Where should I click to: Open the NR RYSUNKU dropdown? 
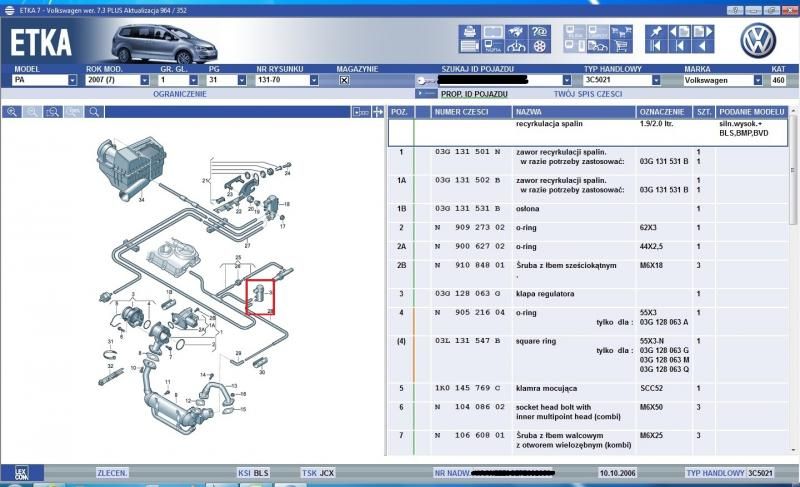click(x=314, y=80)
